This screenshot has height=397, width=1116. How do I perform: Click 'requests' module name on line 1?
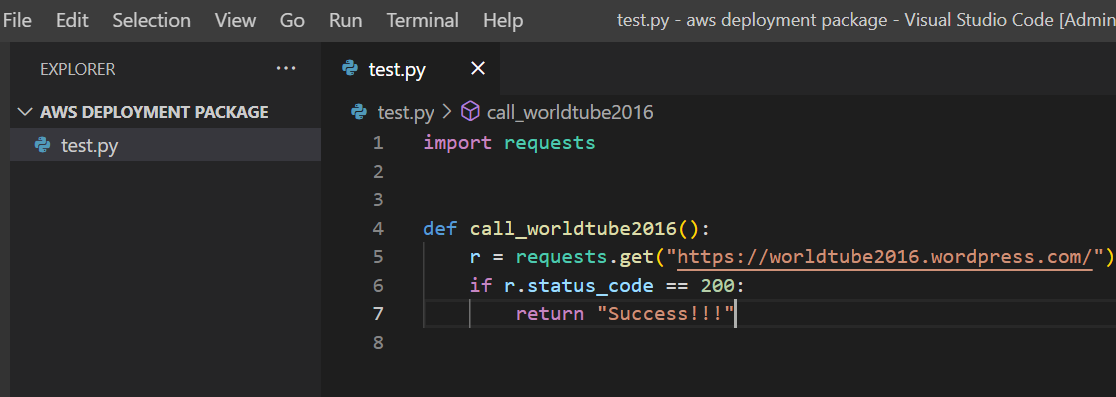[549, 143]
